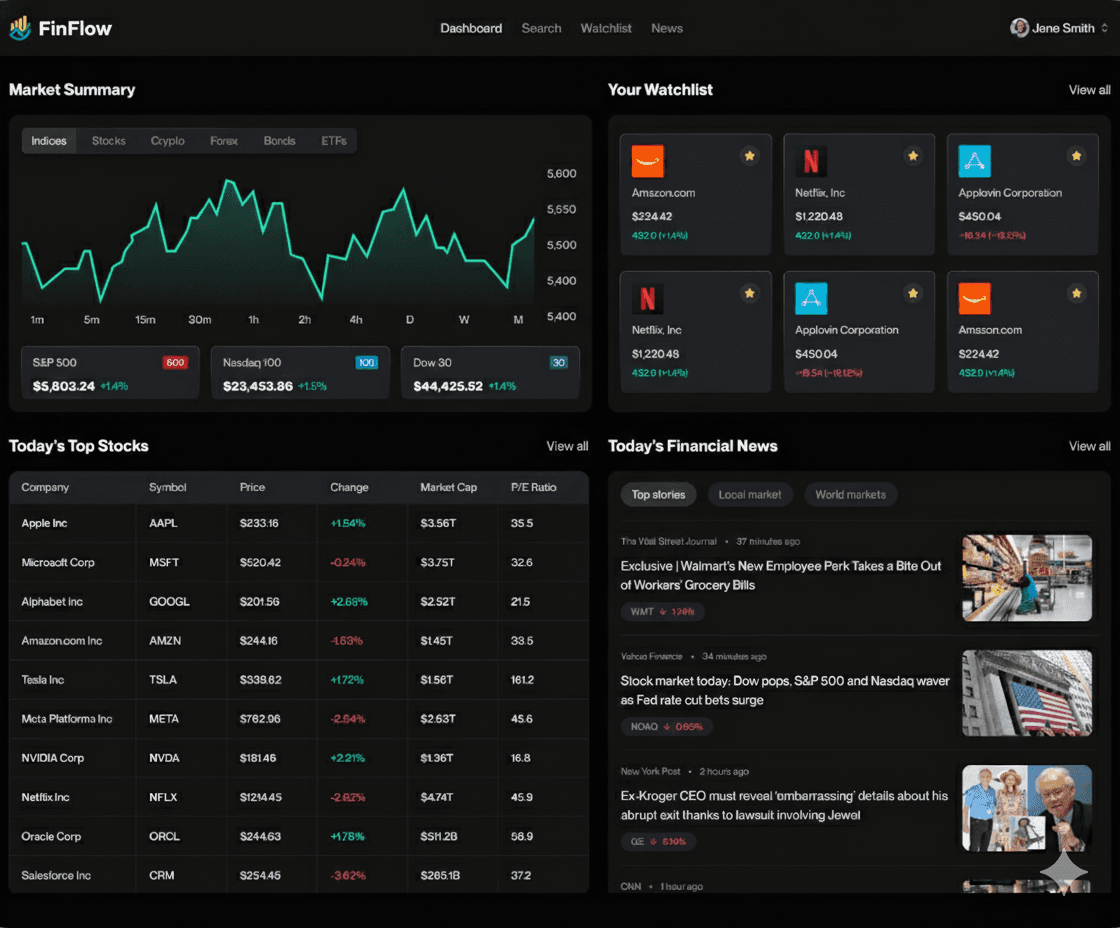Screen dimensions: 1120x928
Task: Open the account dropdown beside Jane Smith
Action: pyautogui.click(x=1102, y=28)
